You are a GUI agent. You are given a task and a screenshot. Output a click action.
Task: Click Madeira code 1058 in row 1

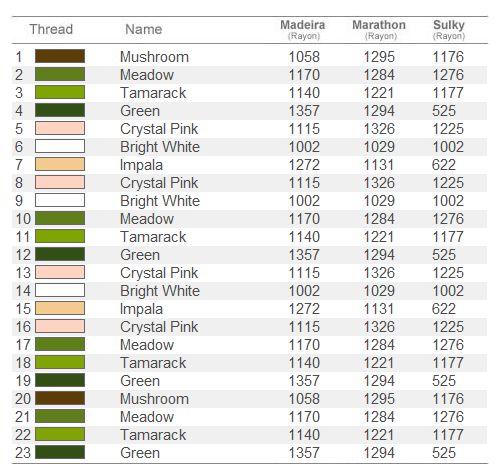[x=304, y=57]
